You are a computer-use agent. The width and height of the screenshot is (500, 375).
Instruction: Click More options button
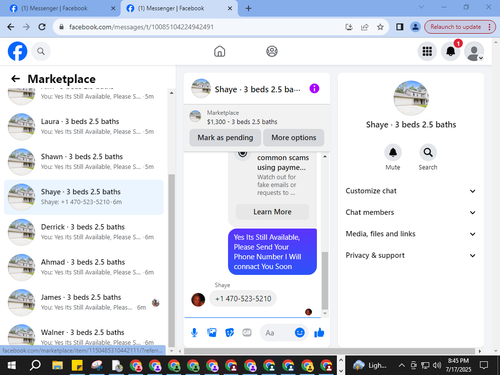pos(294,137)
